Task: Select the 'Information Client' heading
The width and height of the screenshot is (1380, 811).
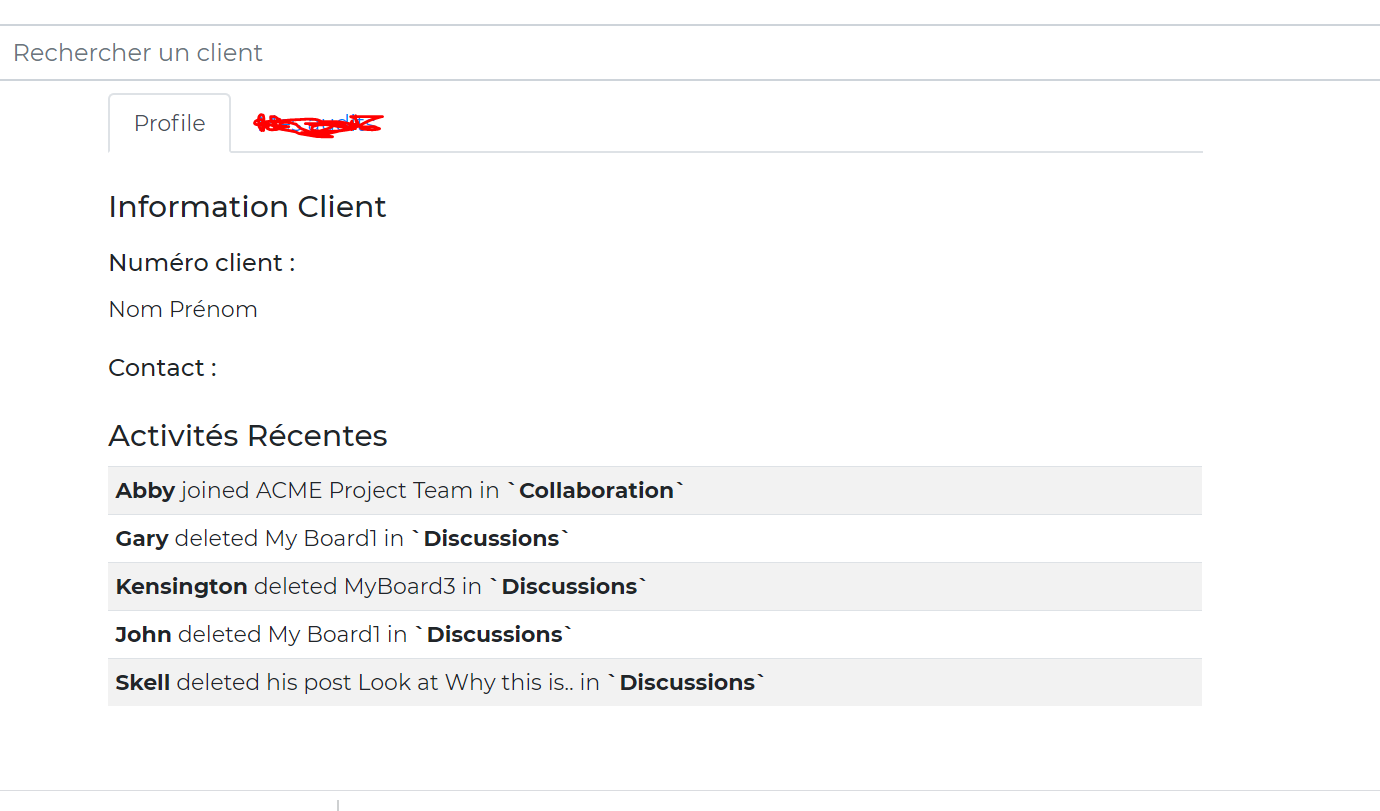Action: (x=247, y=207)
